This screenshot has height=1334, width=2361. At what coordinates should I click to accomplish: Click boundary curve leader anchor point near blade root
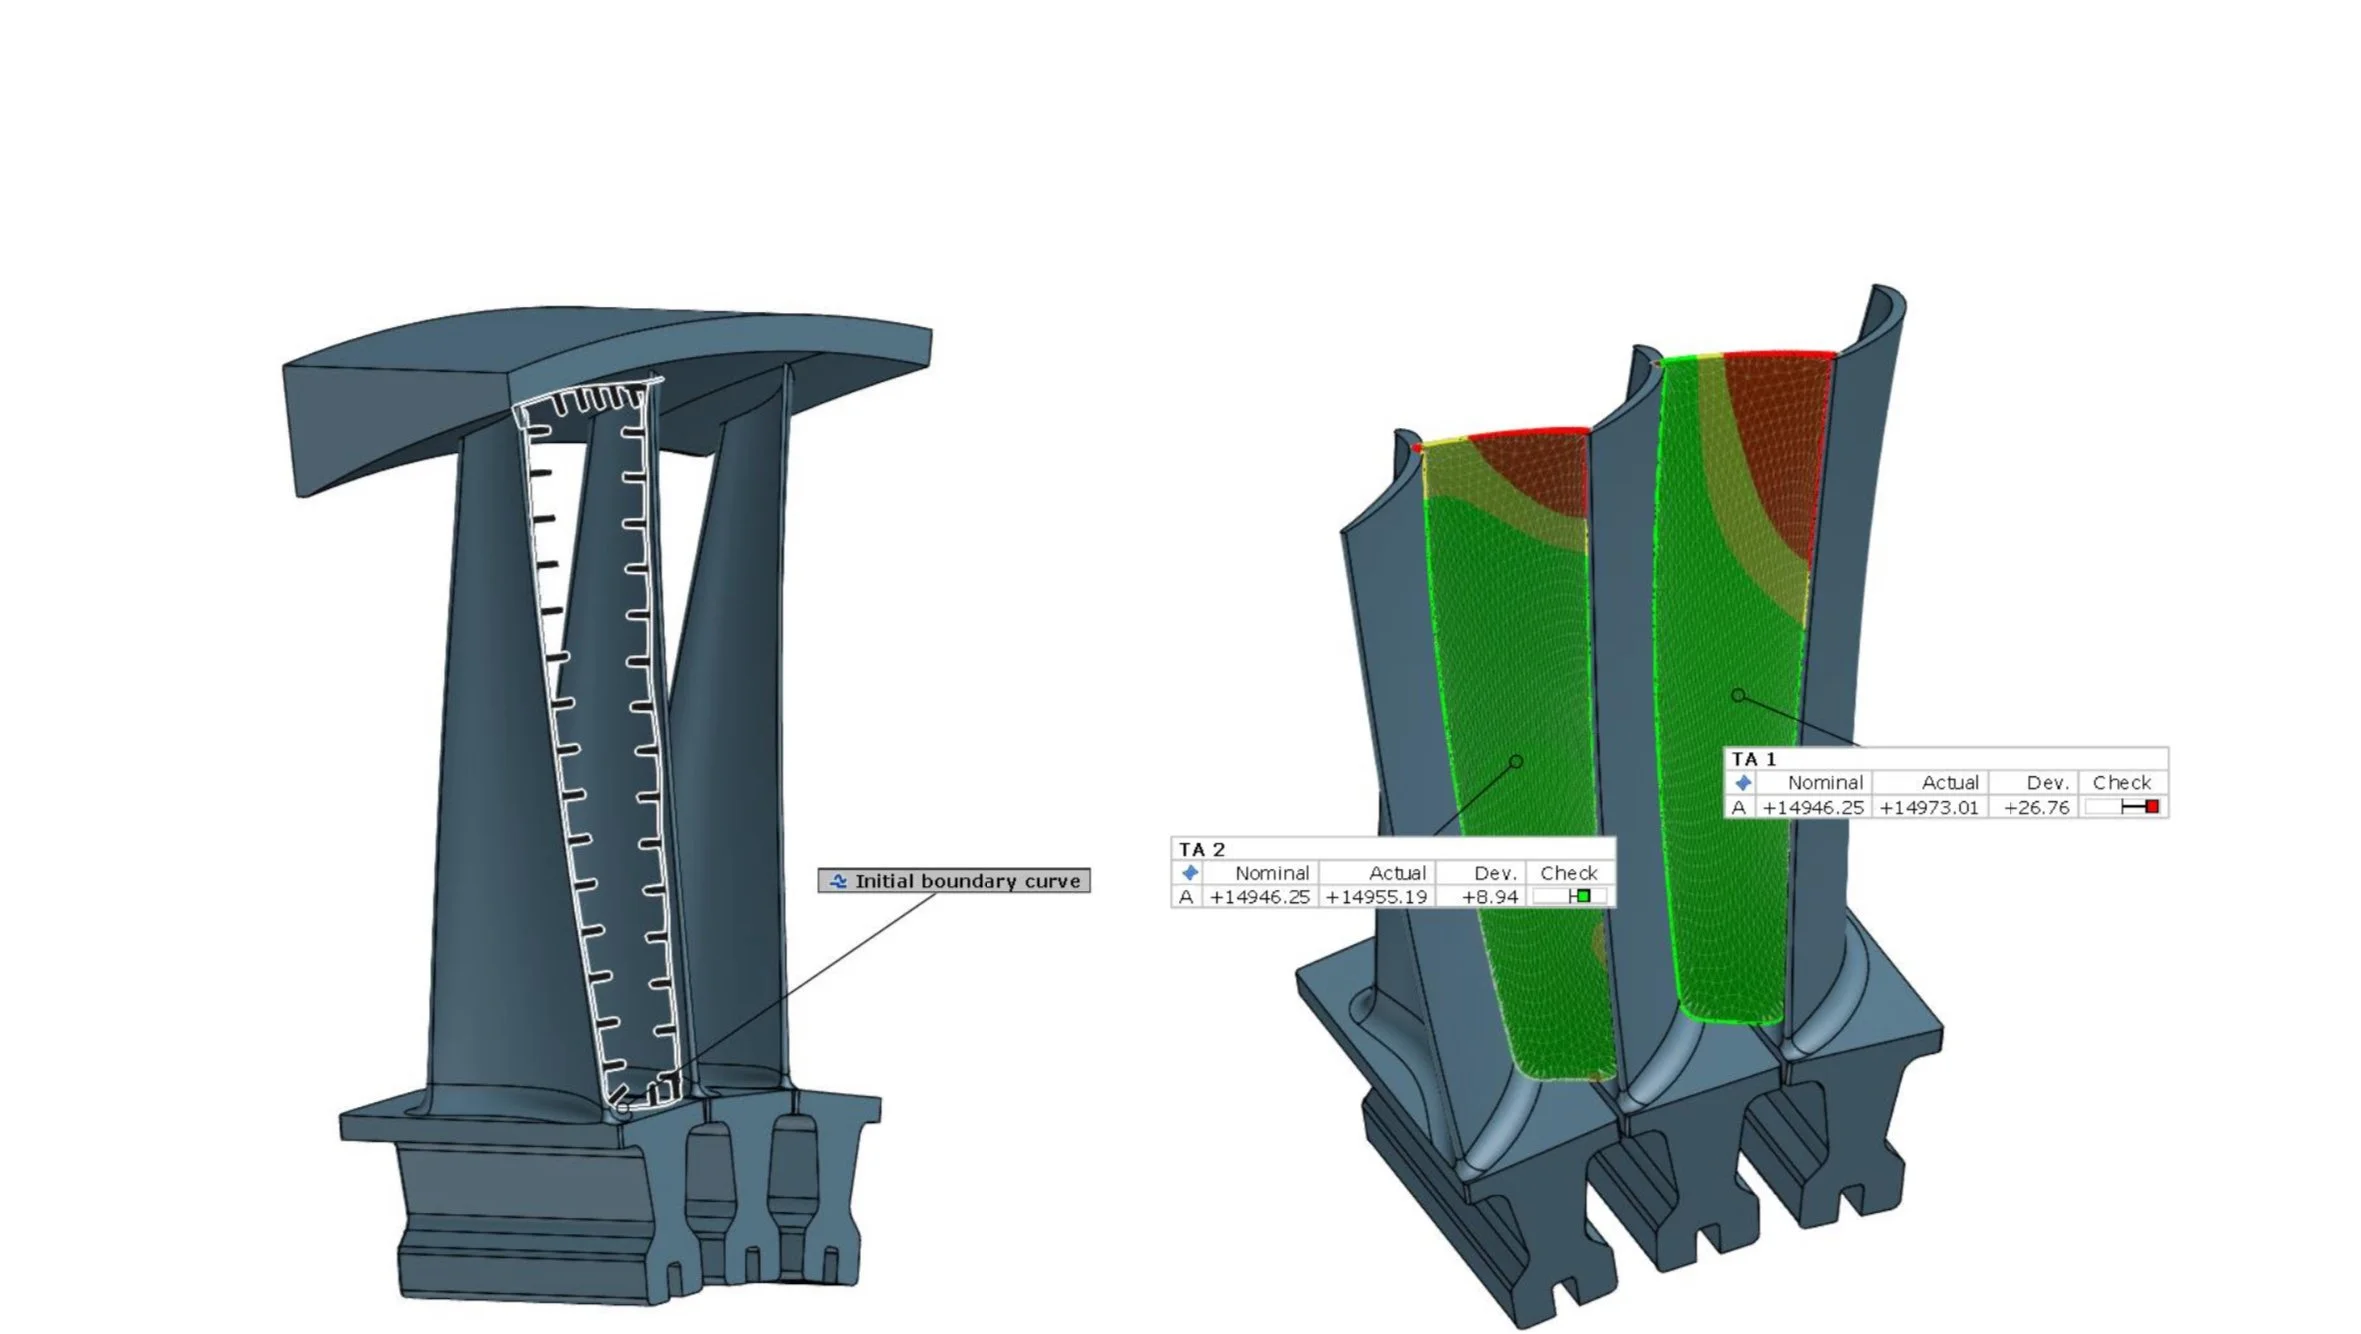(x=624, y=1108)
